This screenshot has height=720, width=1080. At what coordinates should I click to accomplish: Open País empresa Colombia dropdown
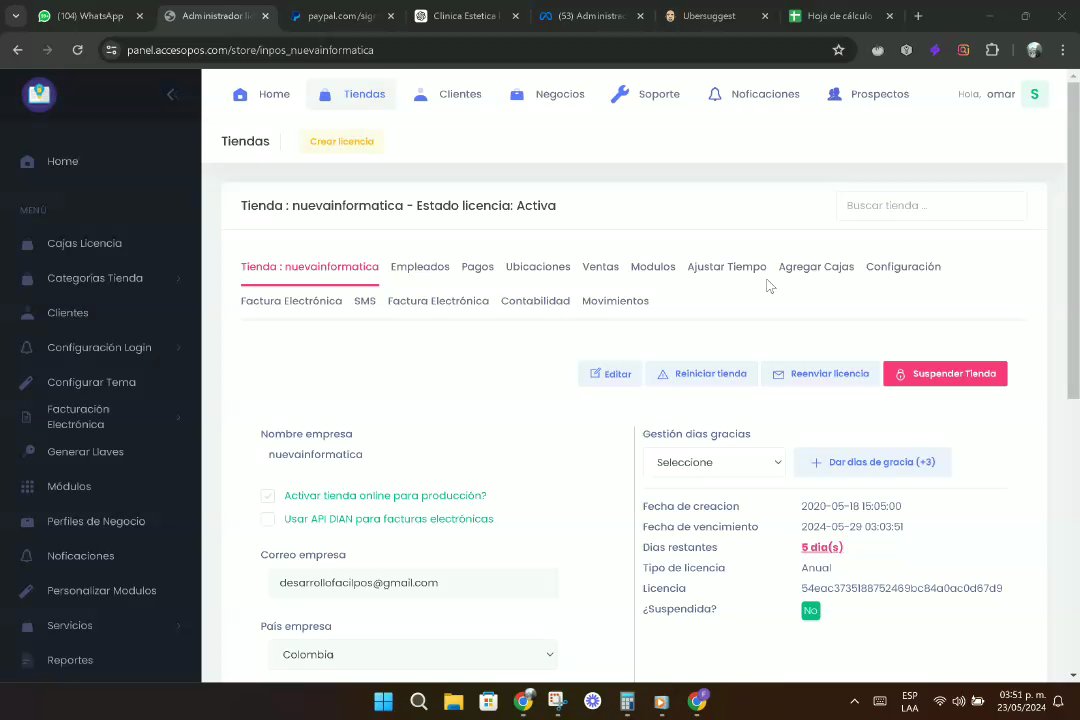click(x=413, y=655)
